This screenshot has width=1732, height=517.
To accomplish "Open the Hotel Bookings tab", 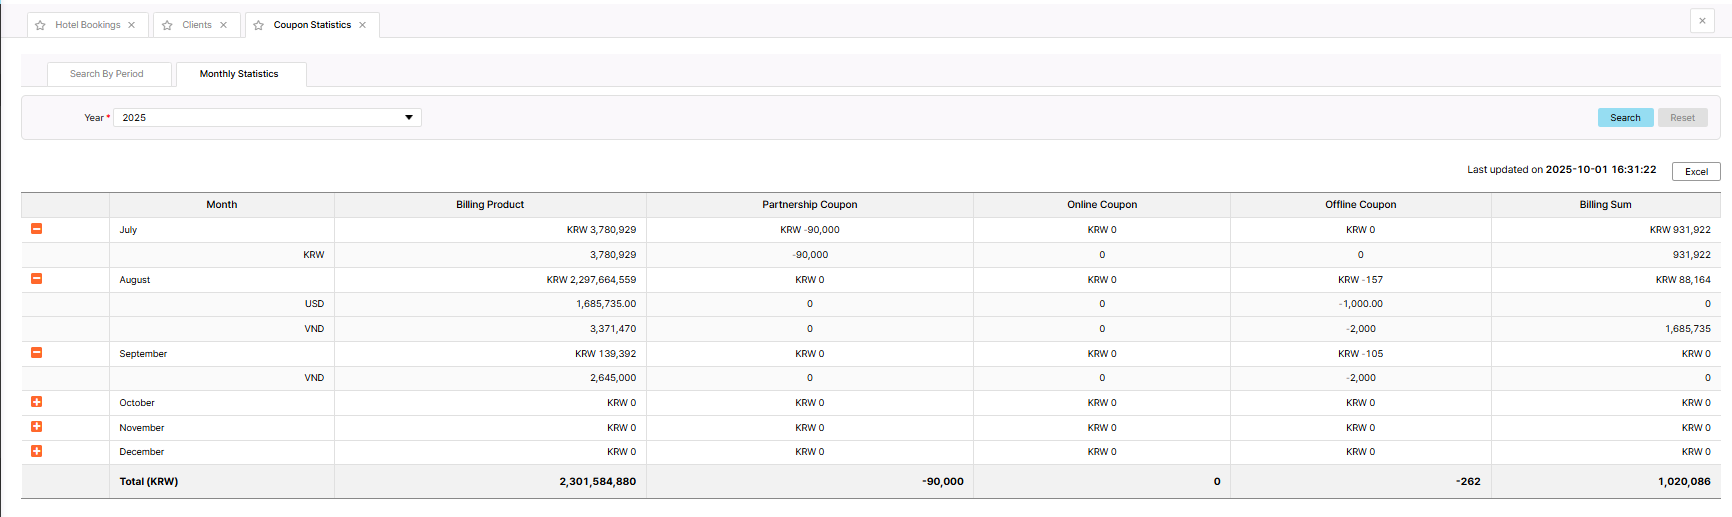I will 87,25.
